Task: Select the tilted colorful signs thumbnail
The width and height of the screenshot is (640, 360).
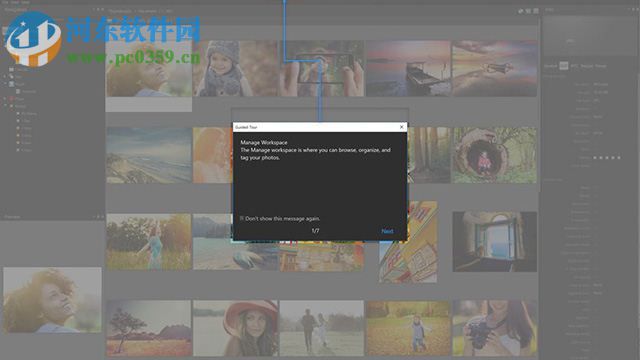Action: [x=408, y=242]
